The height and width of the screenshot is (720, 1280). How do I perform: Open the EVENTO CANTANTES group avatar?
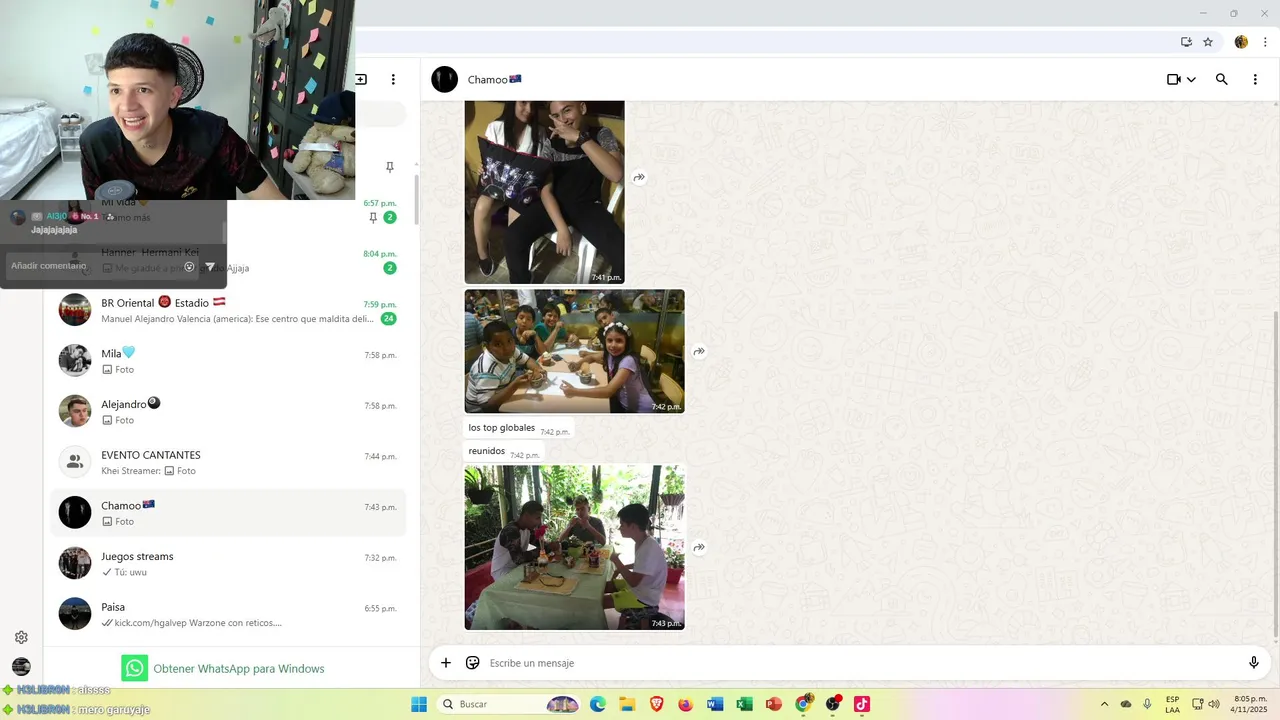75,462
